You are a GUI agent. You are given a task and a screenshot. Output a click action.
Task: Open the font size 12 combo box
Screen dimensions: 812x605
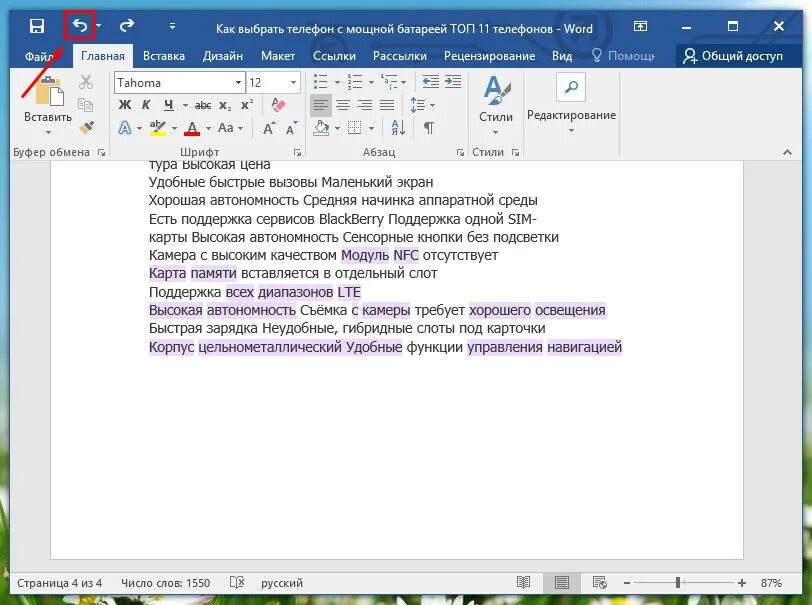(x=273, y=83)
